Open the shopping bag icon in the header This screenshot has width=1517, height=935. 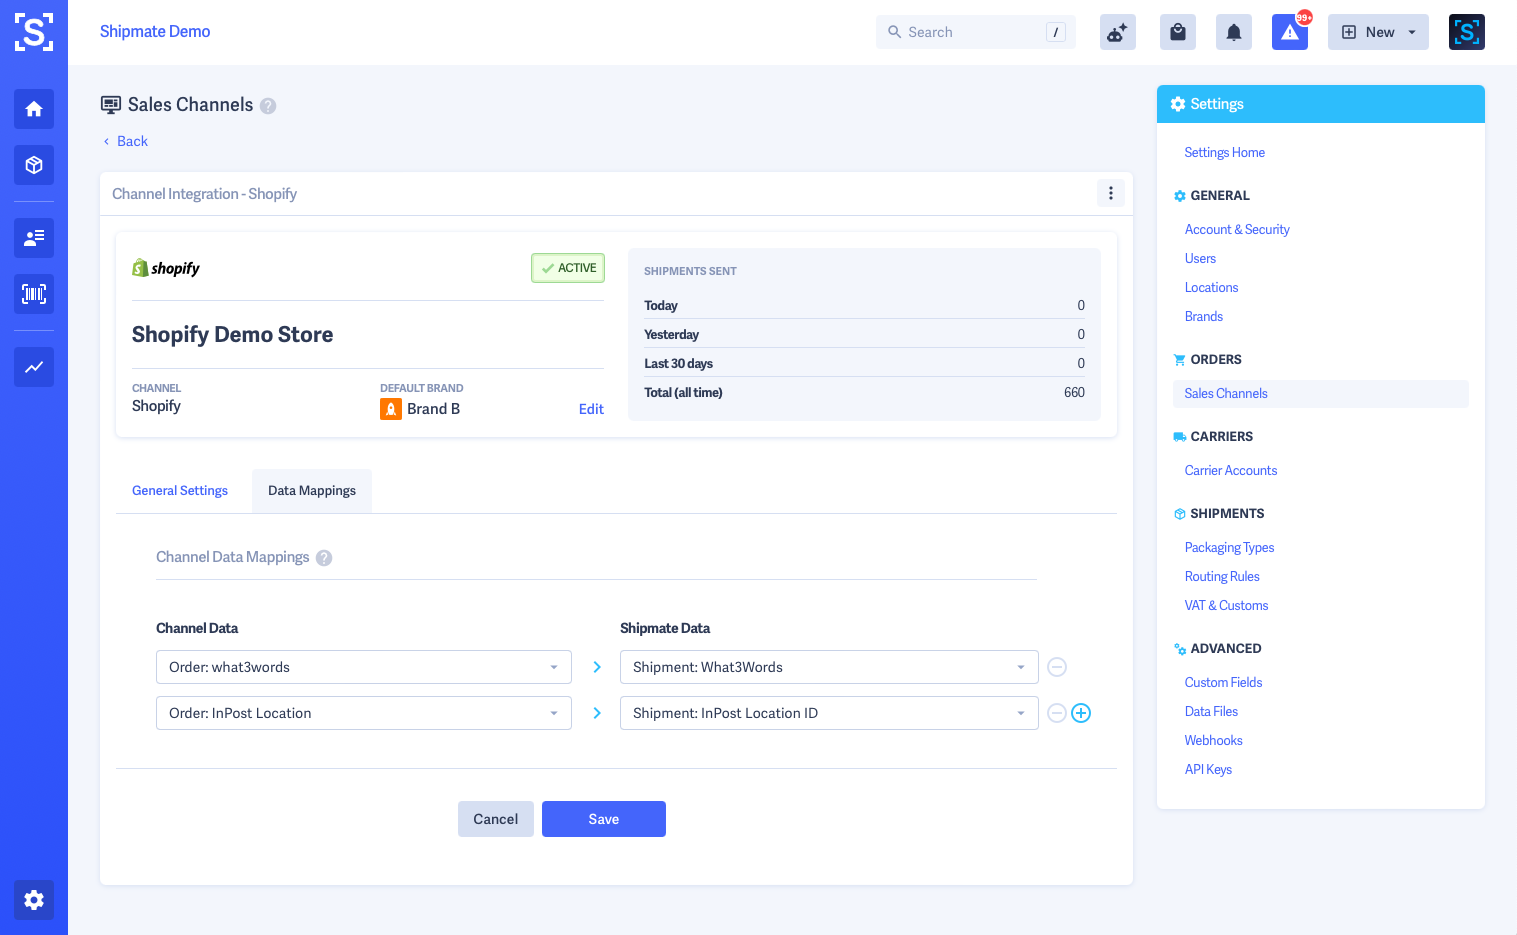click(x=1177, y=31)
